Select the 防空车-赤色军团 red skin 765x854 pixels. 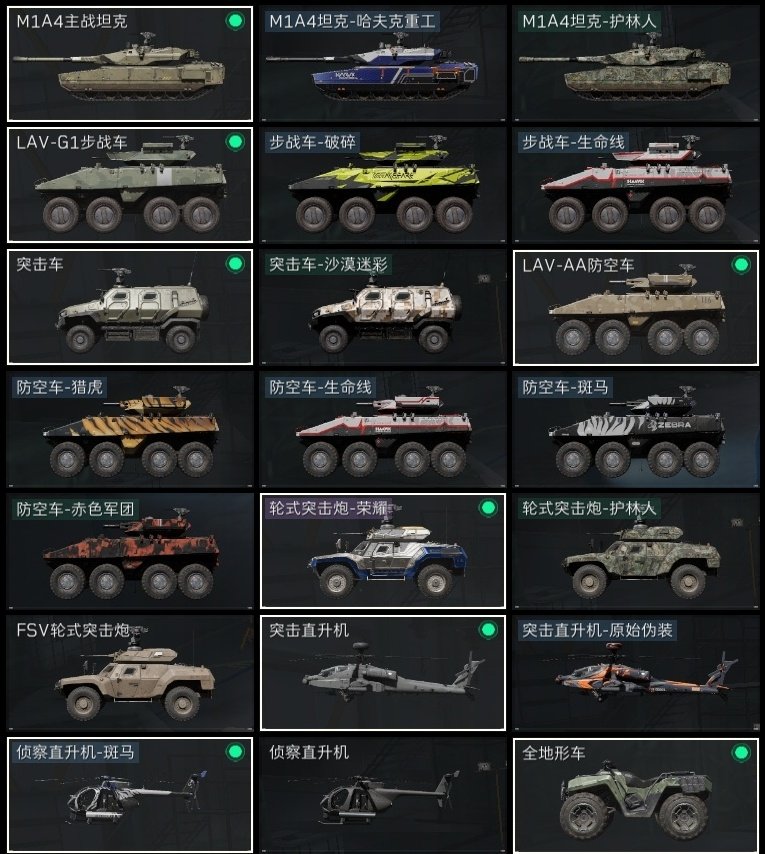point(130,551)
